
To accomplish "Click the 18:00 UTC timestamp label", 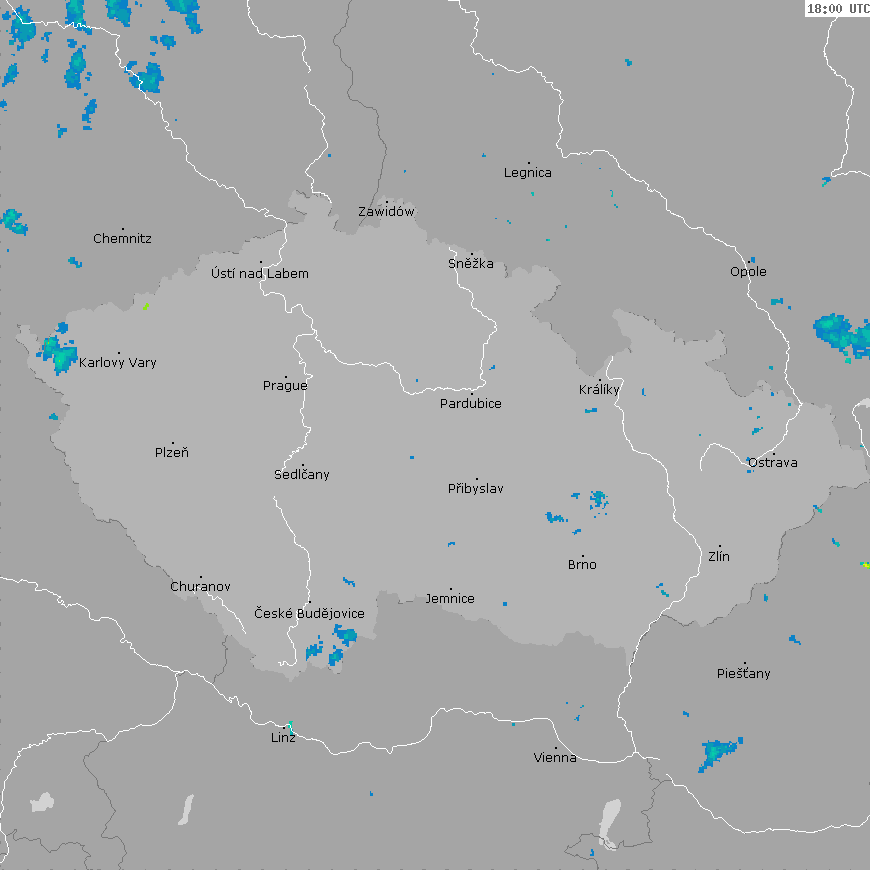I will click(x=837, y=9).
